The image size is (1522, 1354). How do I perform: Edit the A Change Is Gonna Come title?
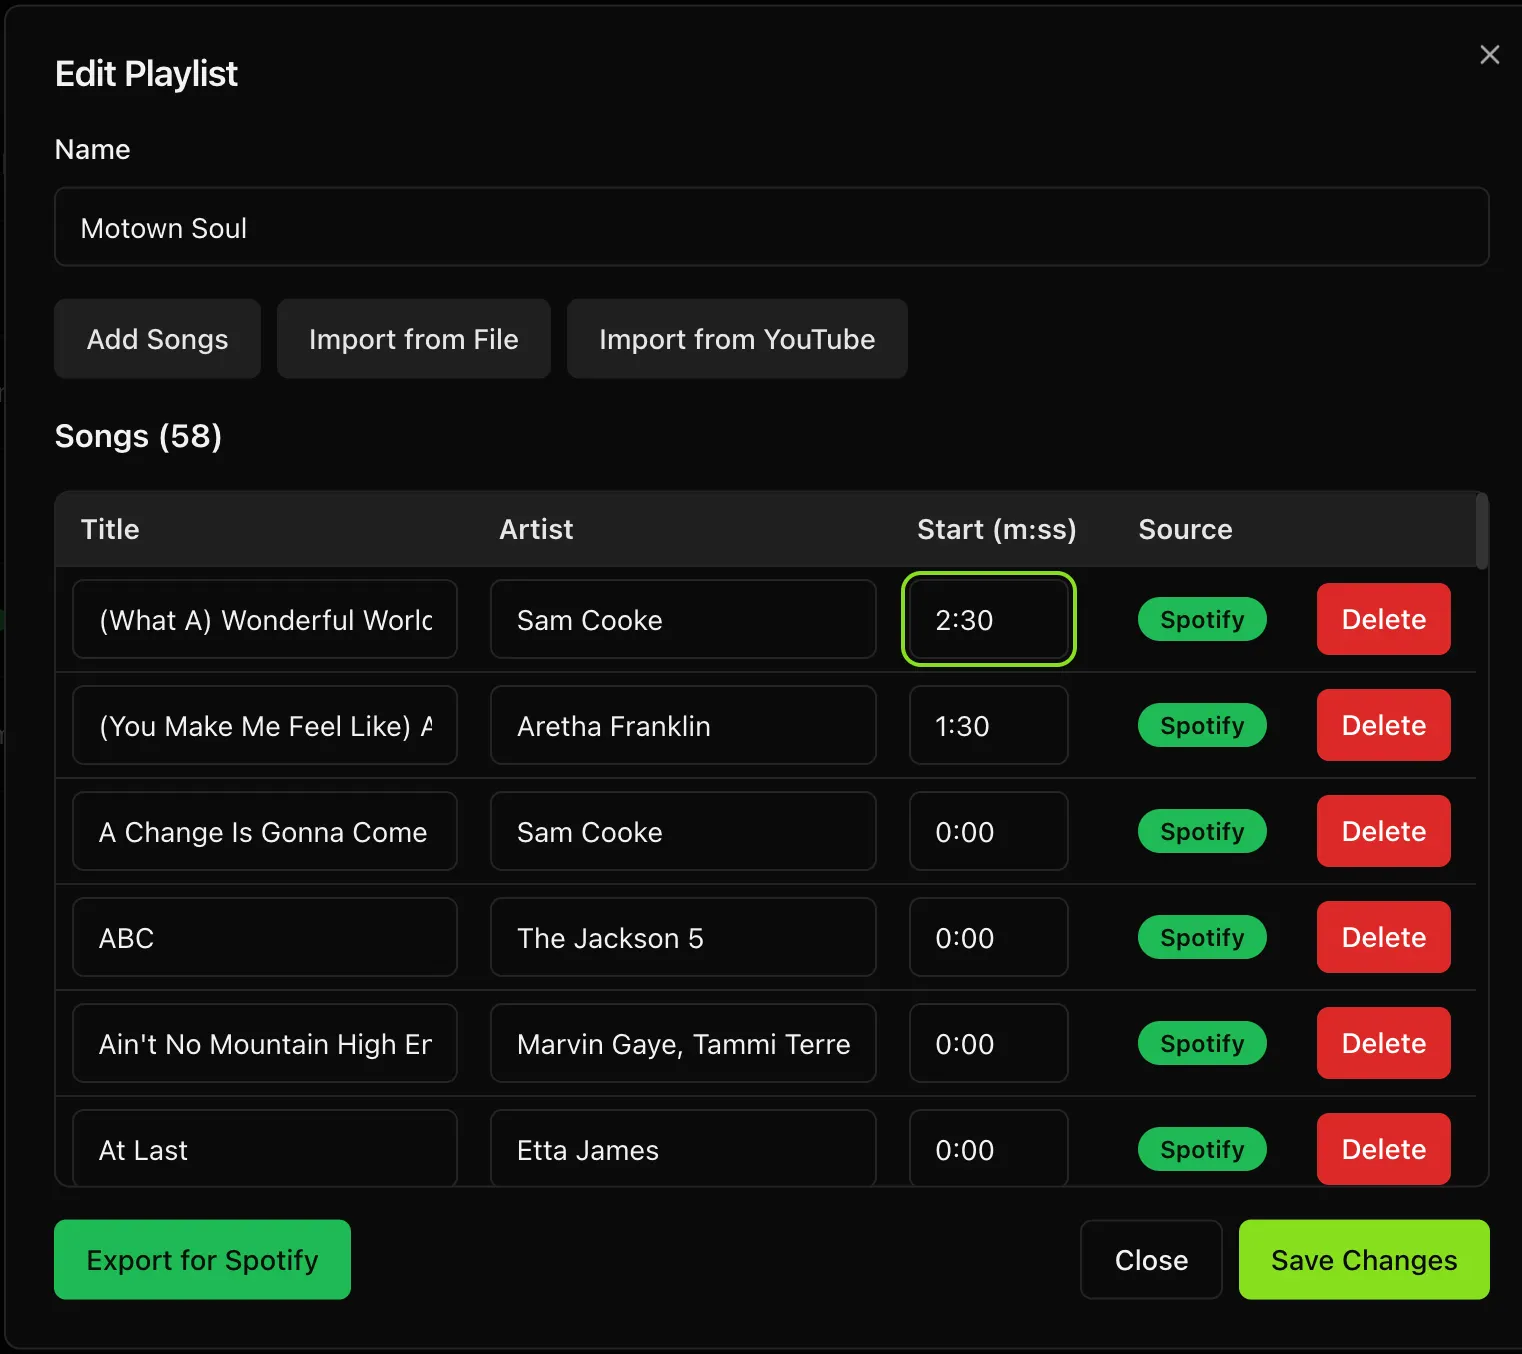point(265,831)
